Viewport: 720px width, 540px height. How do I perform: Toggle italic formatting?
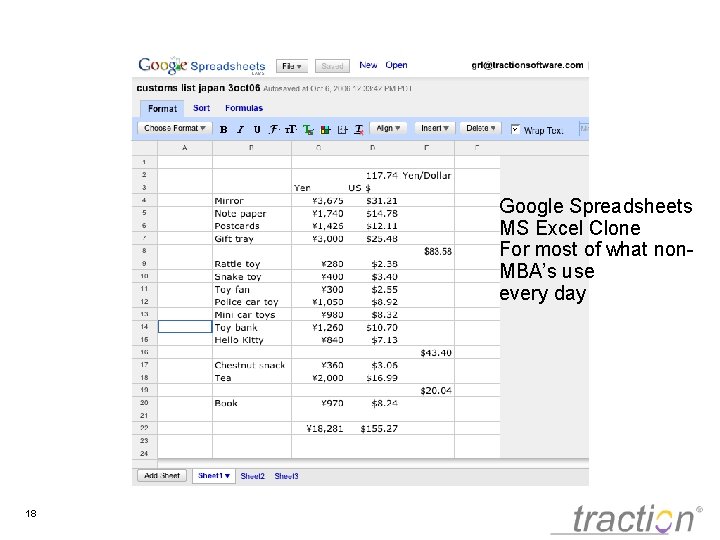240,129
